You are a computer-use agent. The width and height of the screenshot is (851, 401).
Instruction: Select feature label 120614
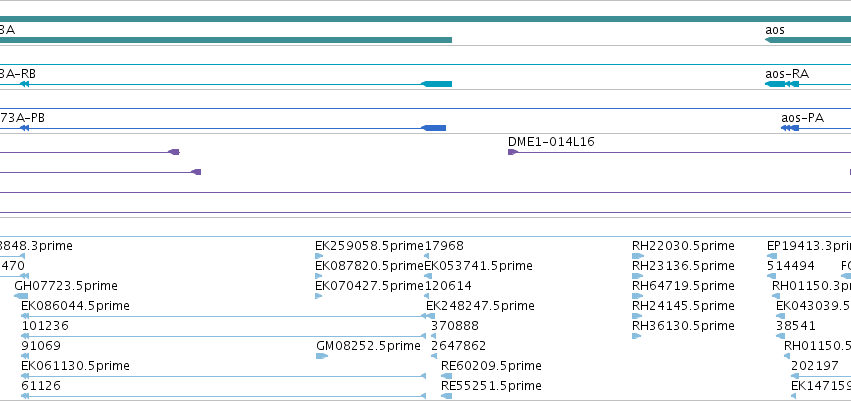coord(448,286)
